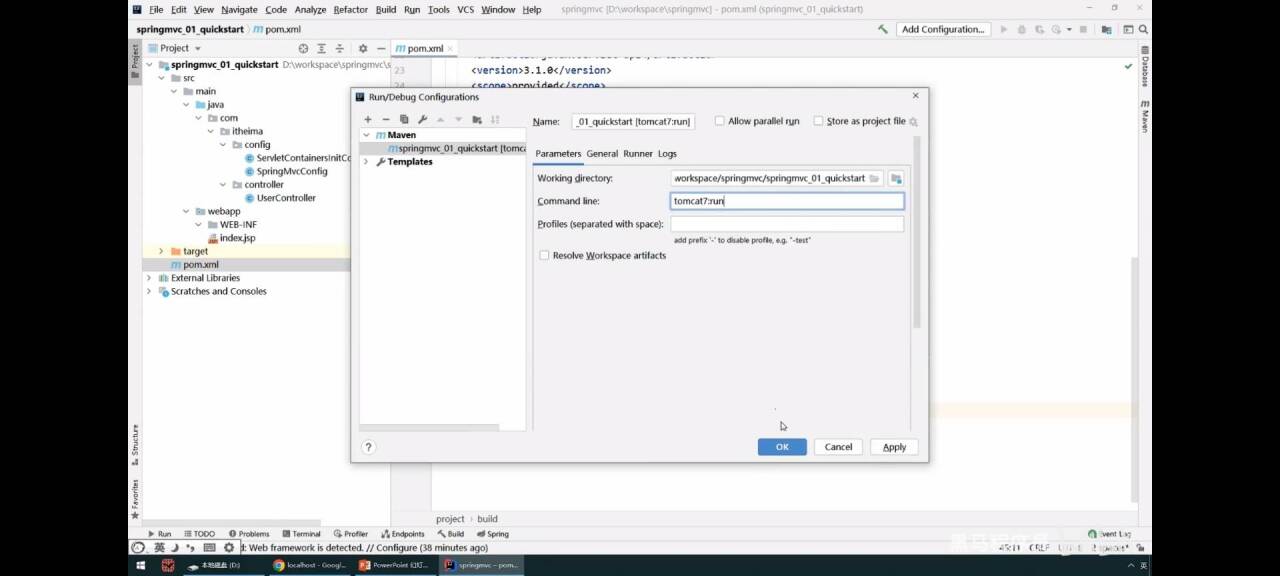Select the Parameters tab

558,154
